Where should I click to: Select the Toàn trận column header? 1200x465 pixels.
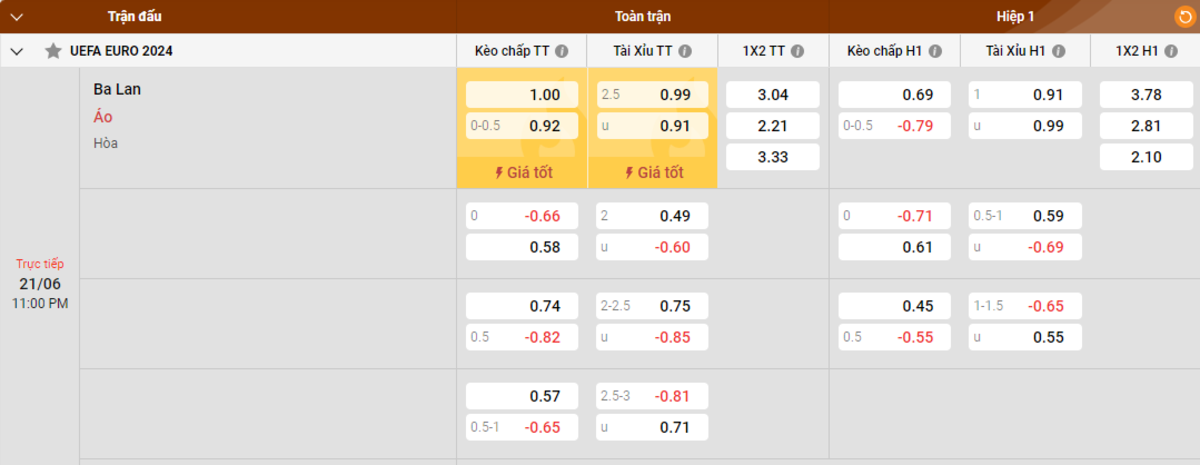[x=643, y=17]
